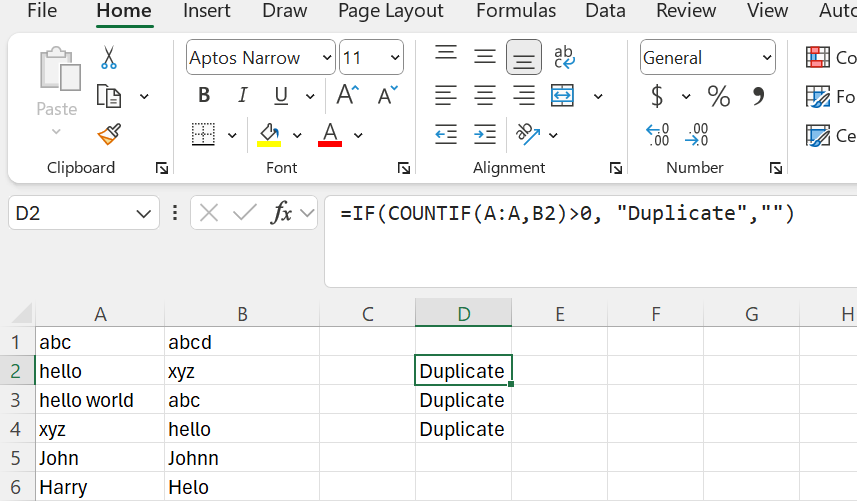Image resolution: width=857 pixels, height=501 pixels.
Task: Click Merge and Center icon
Action: [562, 96]
